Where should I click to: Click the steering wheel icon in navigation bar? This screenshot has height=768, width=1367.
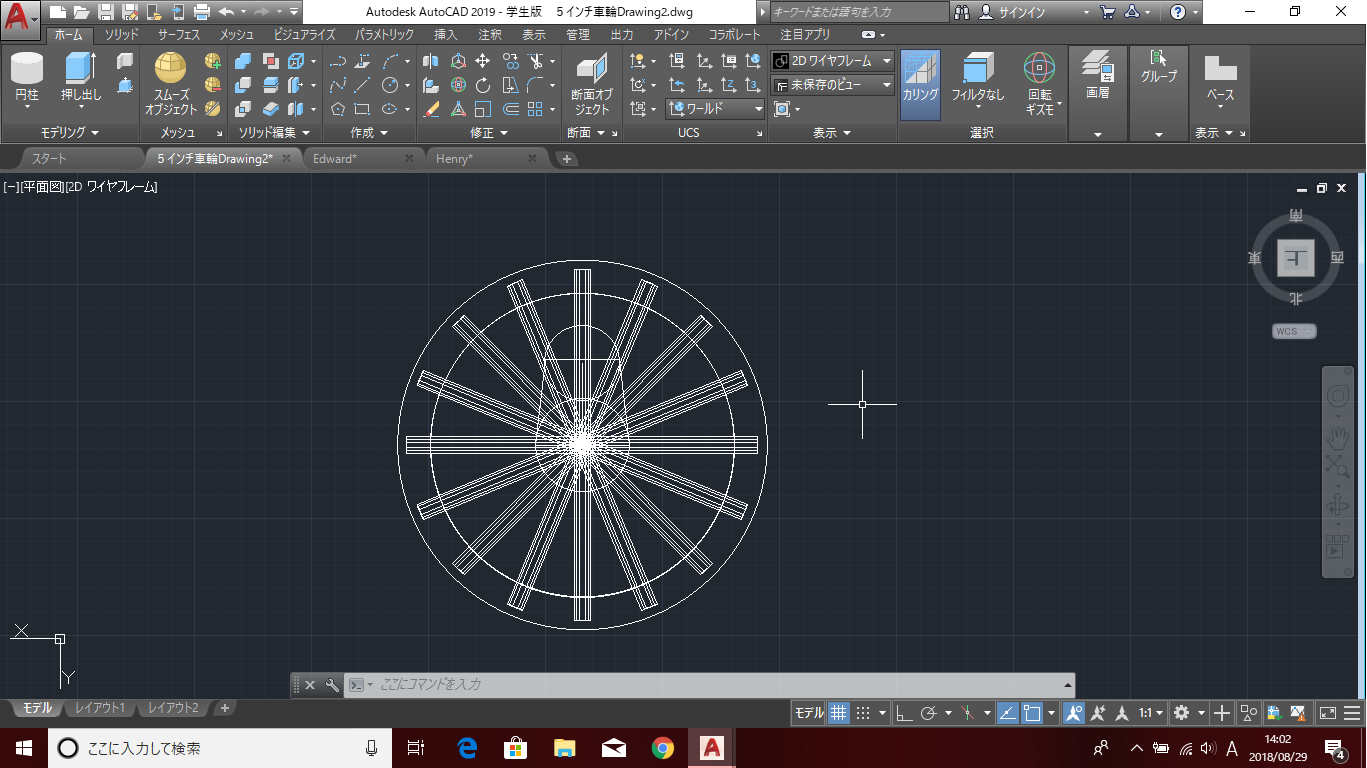[1337, 397]
